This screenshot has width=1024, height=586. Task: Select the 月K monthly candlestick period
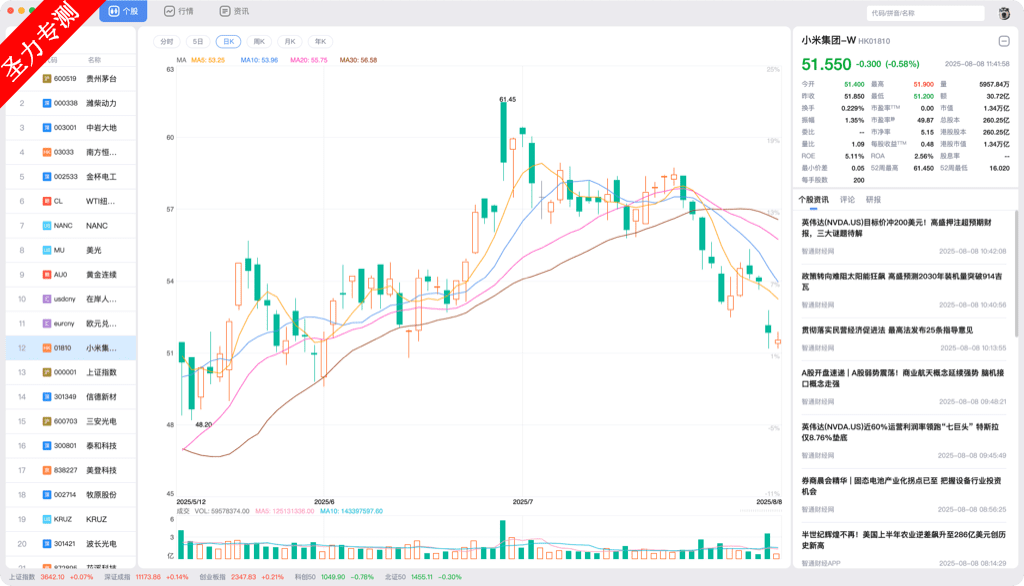click(x=290, y=42)
